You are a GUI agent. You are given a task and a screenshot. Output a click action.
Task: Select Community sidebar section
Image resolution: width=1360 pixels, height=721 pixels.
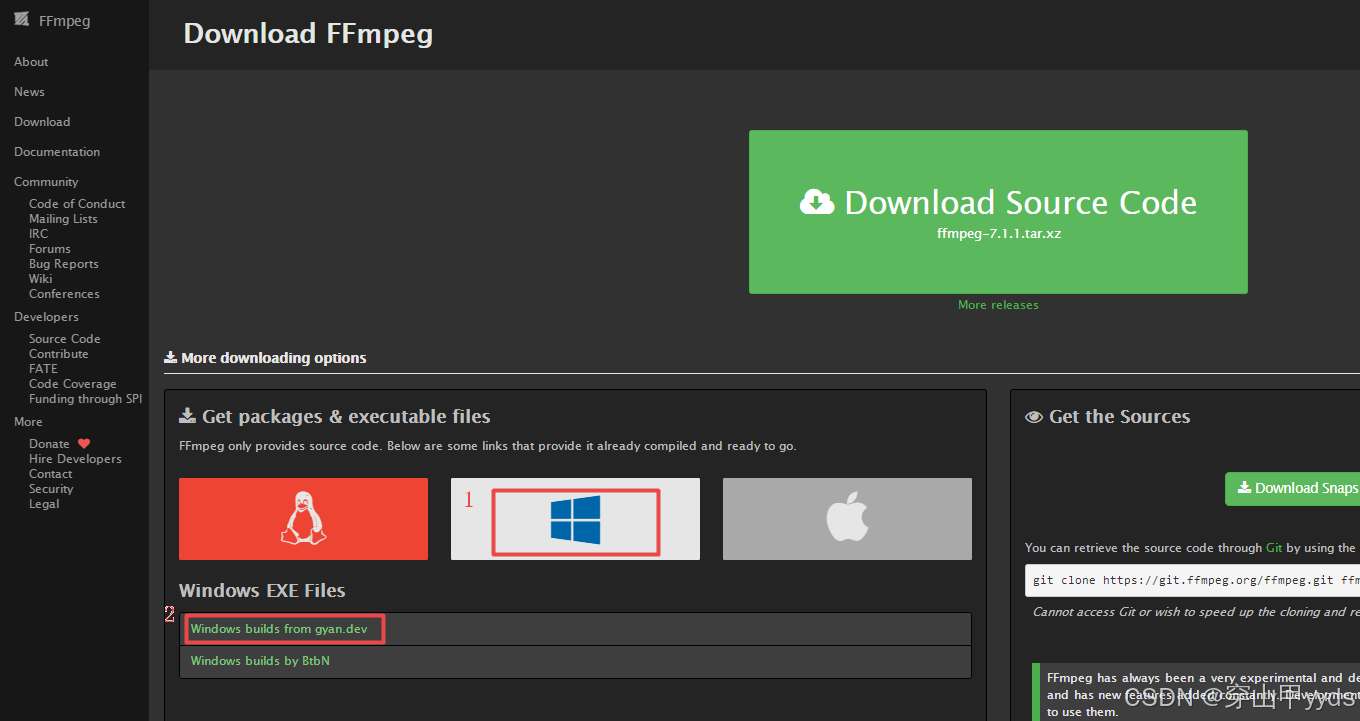[x=46, y=182]
